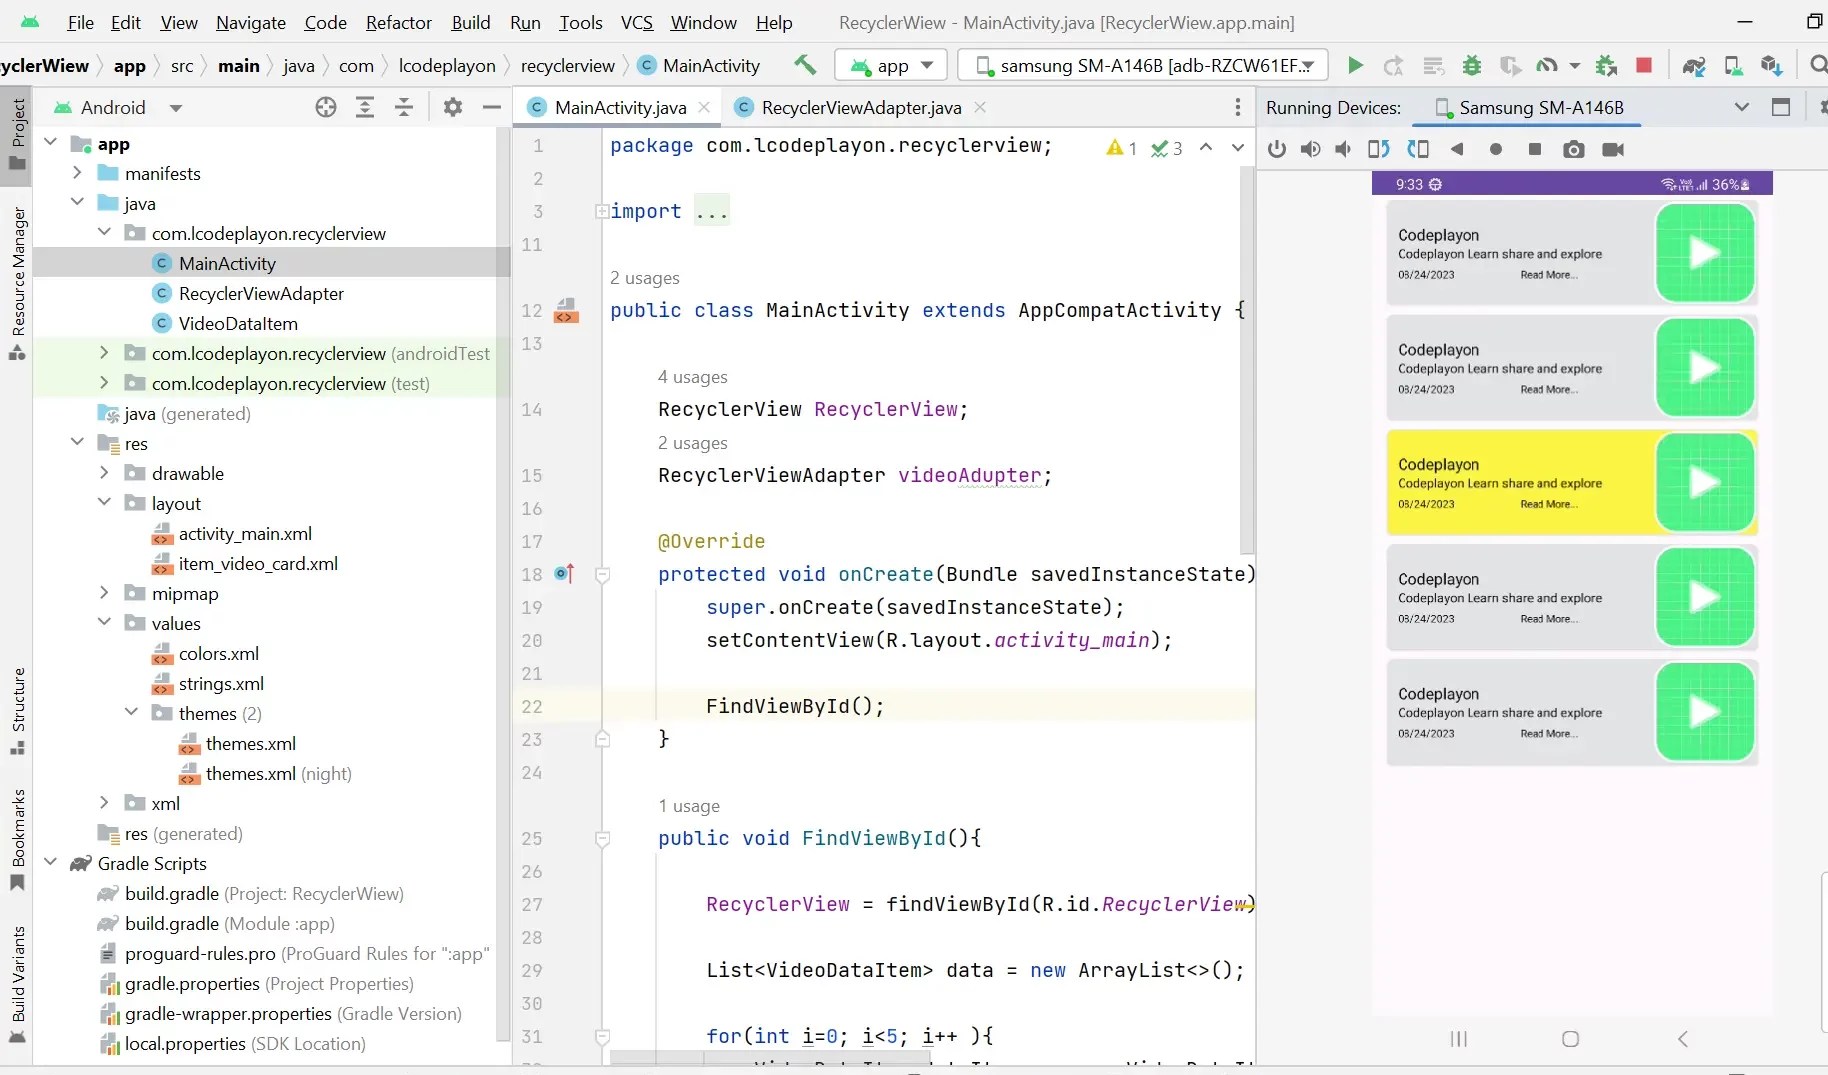Viewport: 1828px width, 1075px height.
Task: Open the Refactor menu
Action: coord(399,22)
